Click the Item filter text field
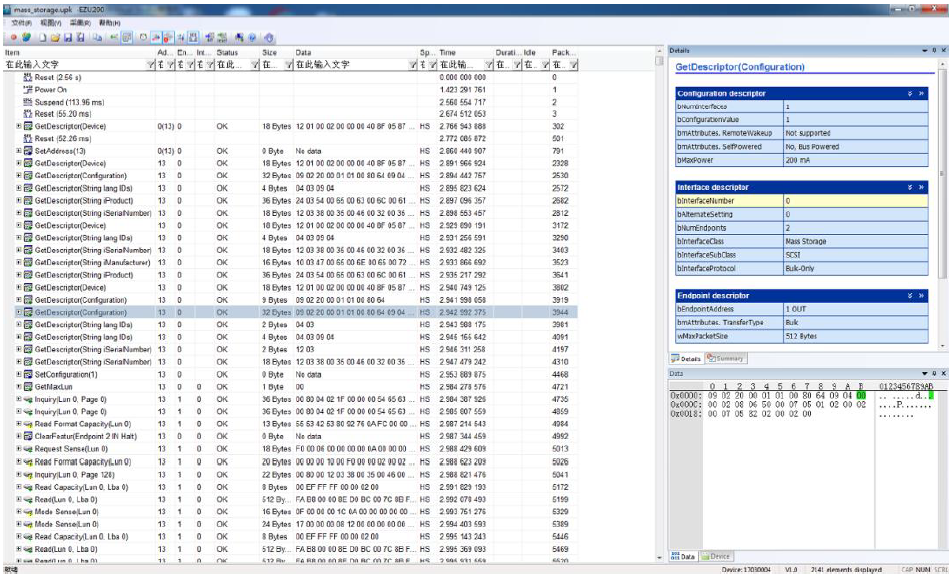952x576 pixels. pos(75,65)
